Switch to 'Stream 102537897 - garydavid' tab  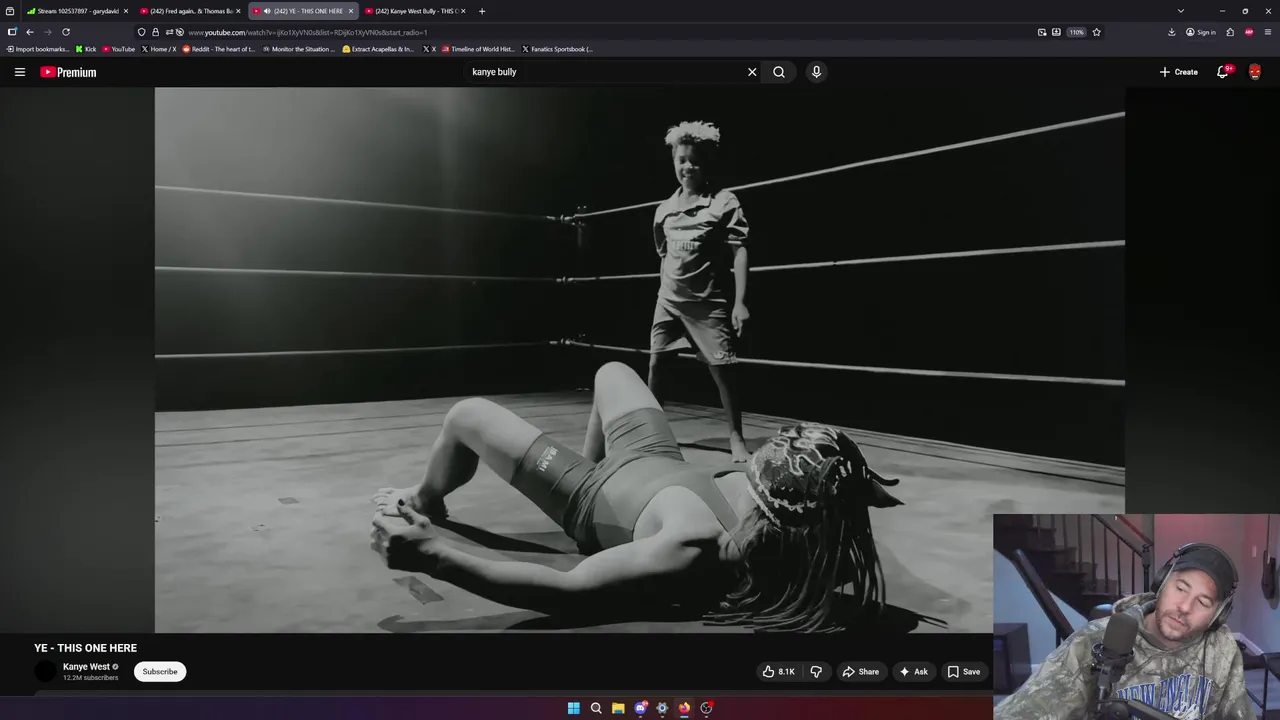[x=76, y=11]
